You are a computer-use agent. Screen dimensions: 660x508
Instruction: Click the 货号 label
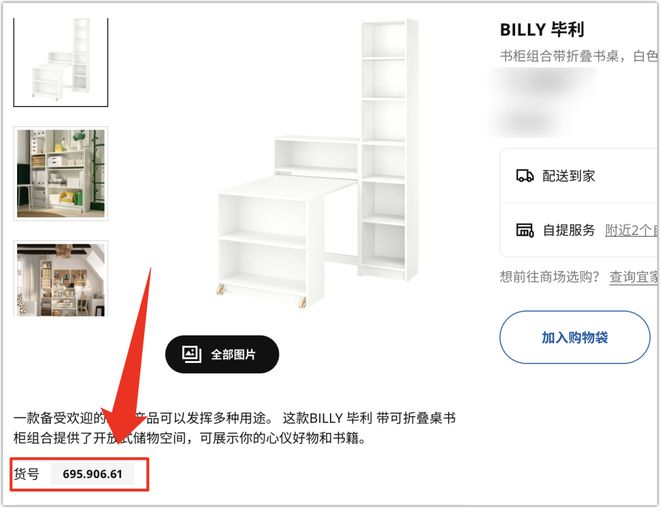27,474
